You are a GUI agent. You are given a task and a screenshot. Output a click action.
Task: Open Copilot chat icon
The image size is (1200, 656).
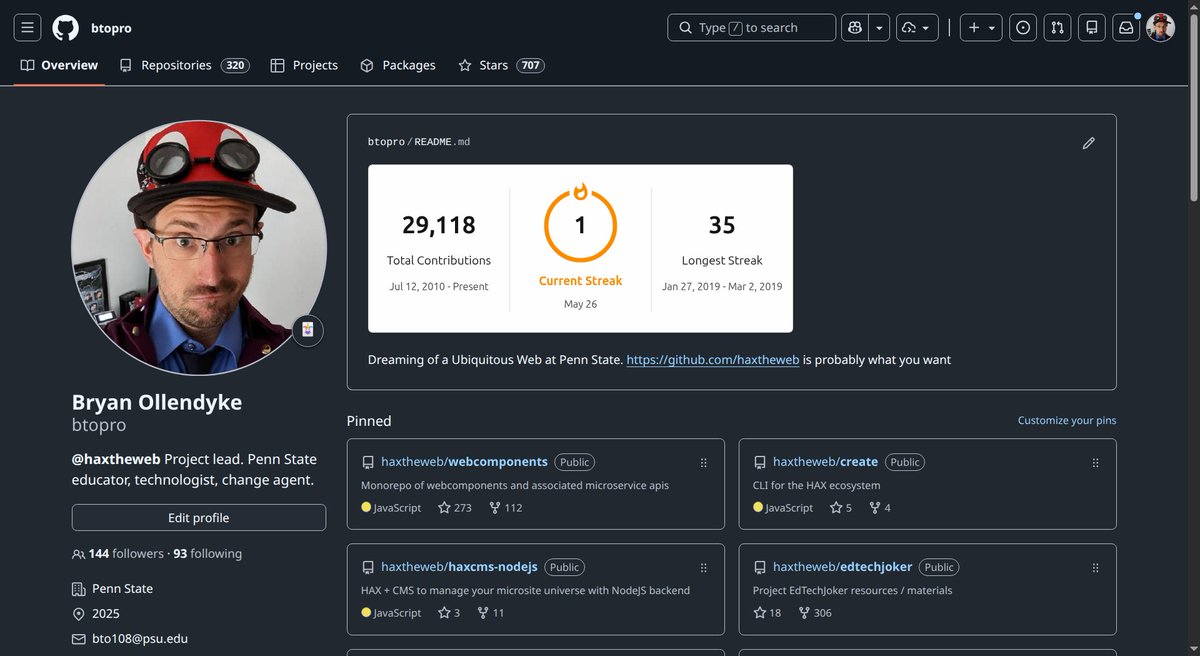pos(855,28)
